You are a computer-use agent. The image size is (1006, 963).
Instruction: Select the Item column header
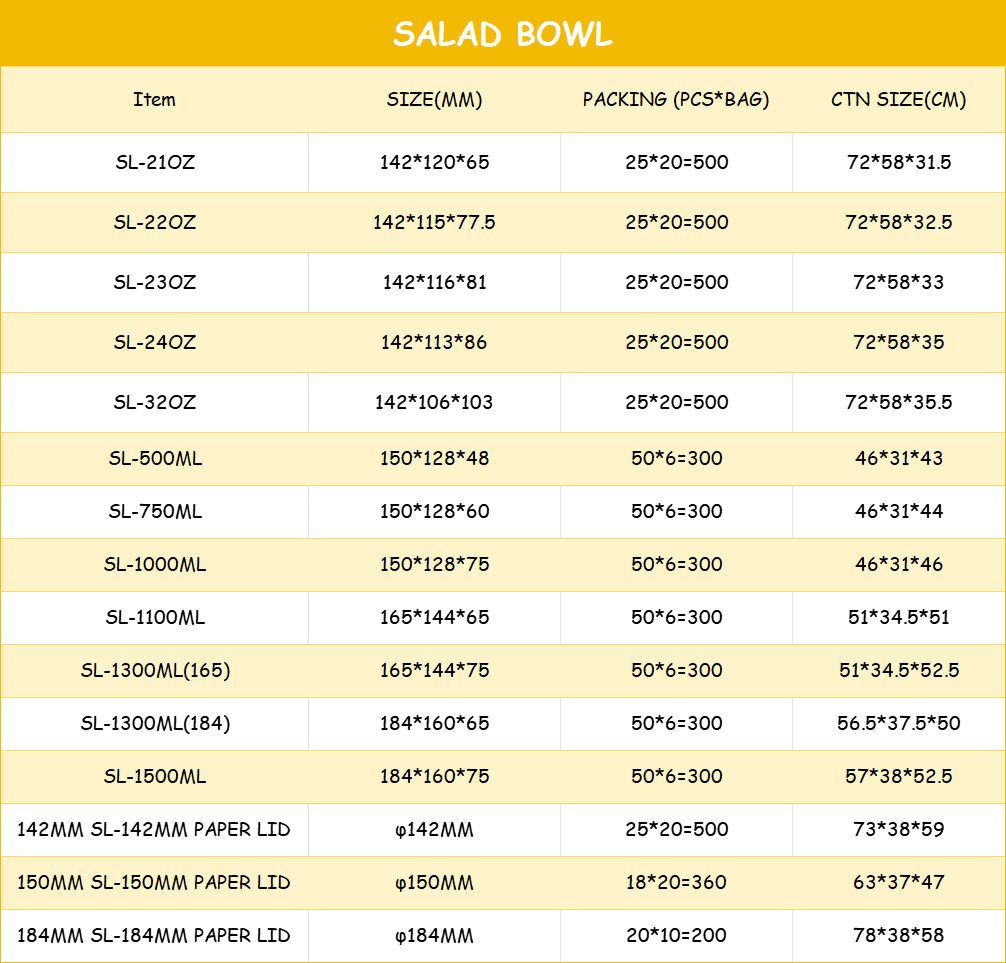click(x=154, y=99)
